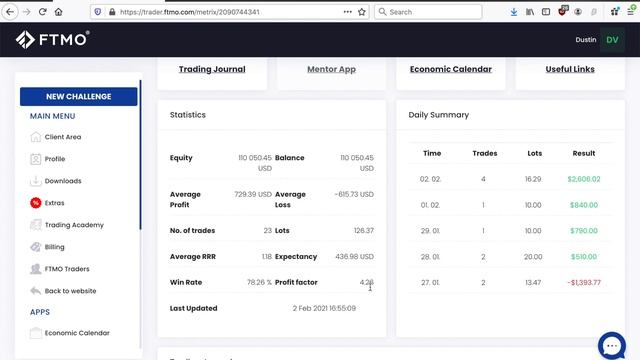Click the Billing icon
Screen dimensions: 640x360
click(x=36, y=247)
